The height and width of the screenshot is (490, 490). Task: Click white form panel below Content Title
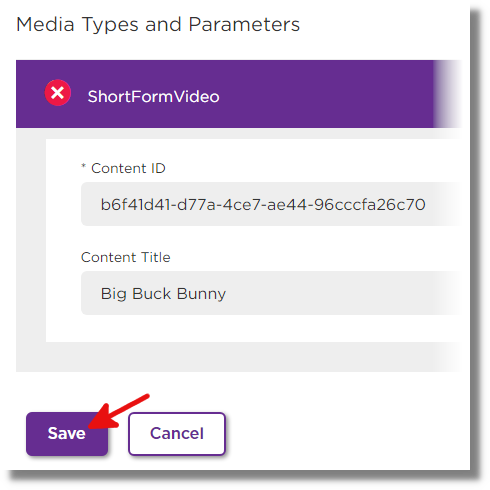[x=253, y=329]
